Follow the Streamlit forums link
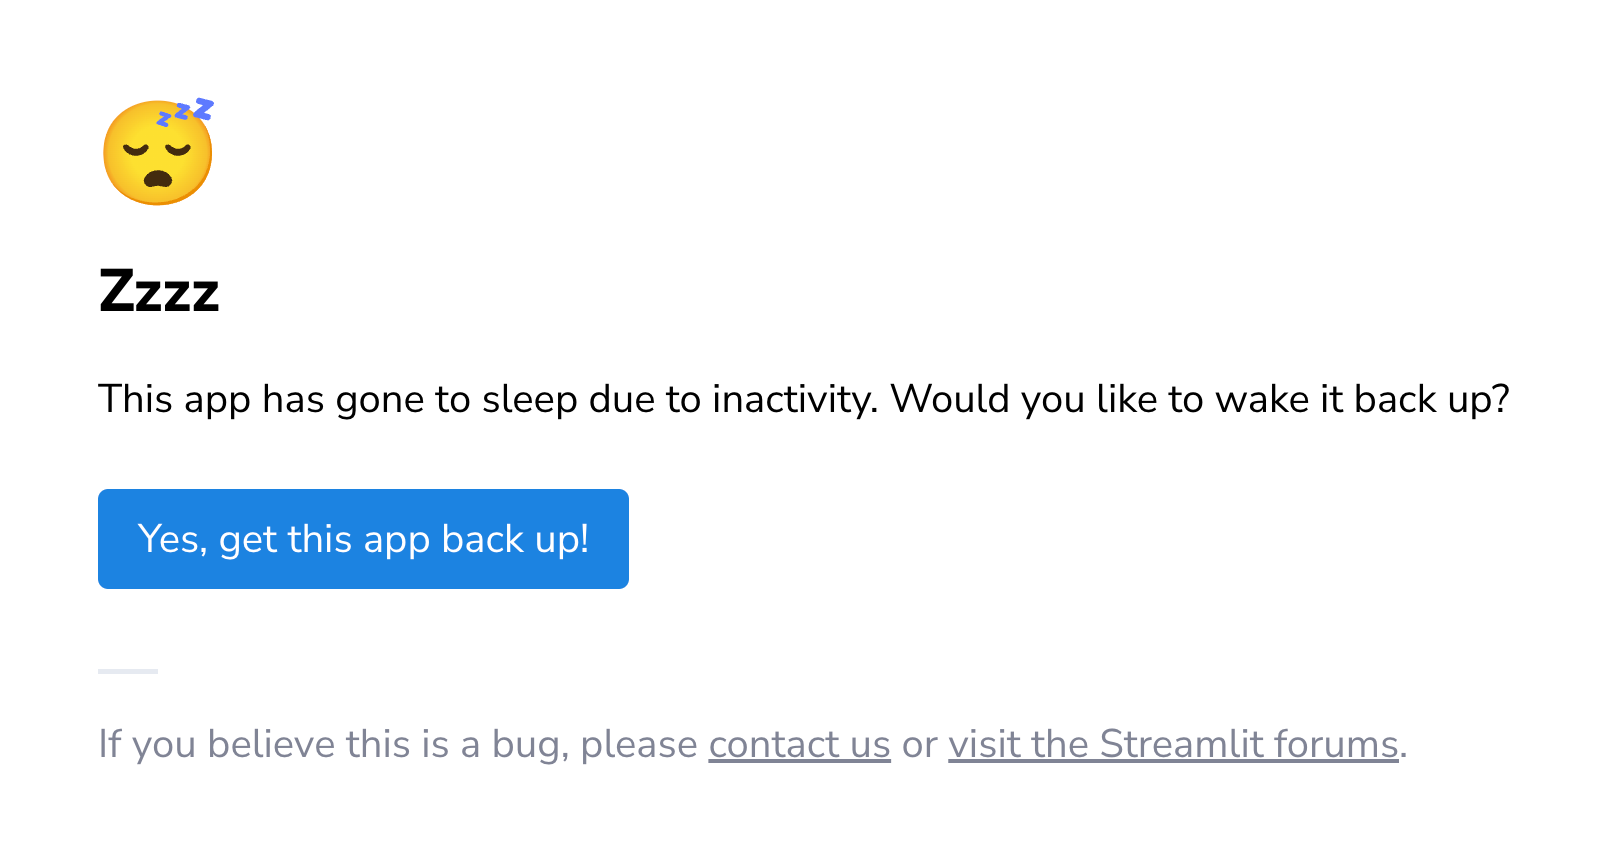The height and width of the screenshot is (858, 1610). (x=1174, y=744)
